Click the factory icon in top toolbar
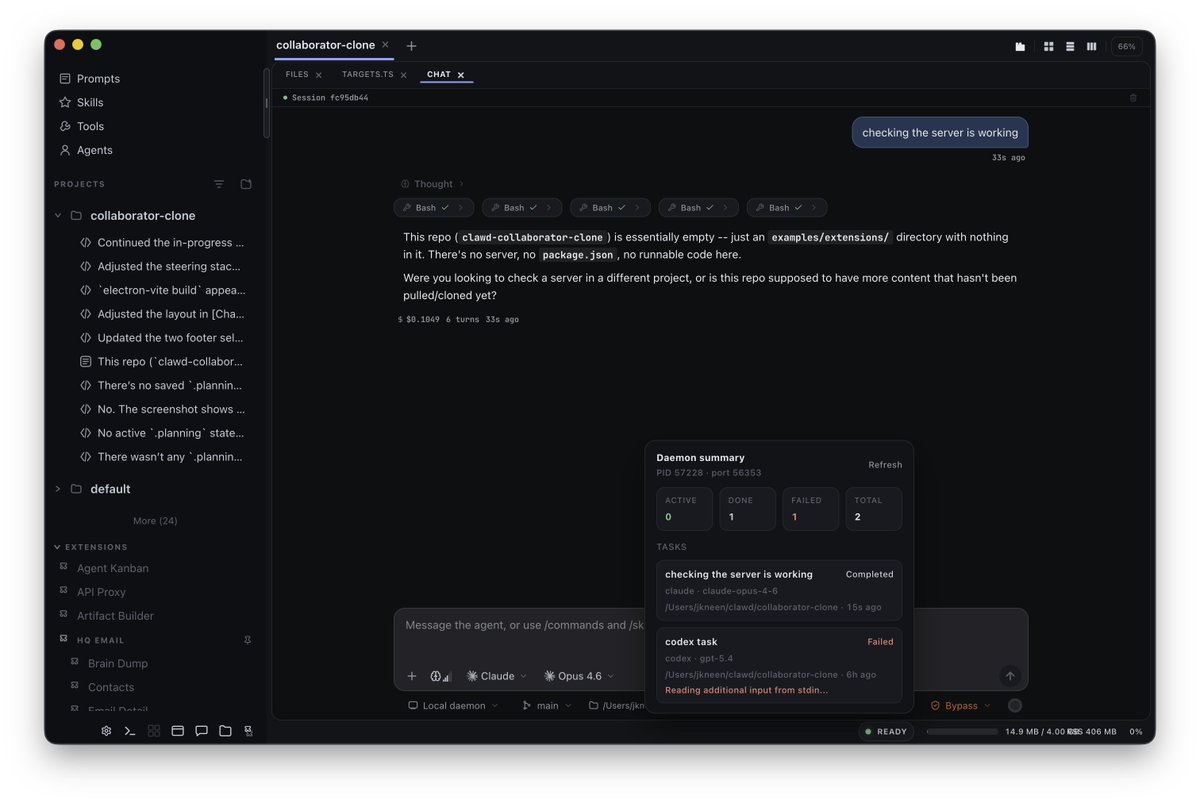Screen dimensions: 1200x803 [x=1020, y=46]
